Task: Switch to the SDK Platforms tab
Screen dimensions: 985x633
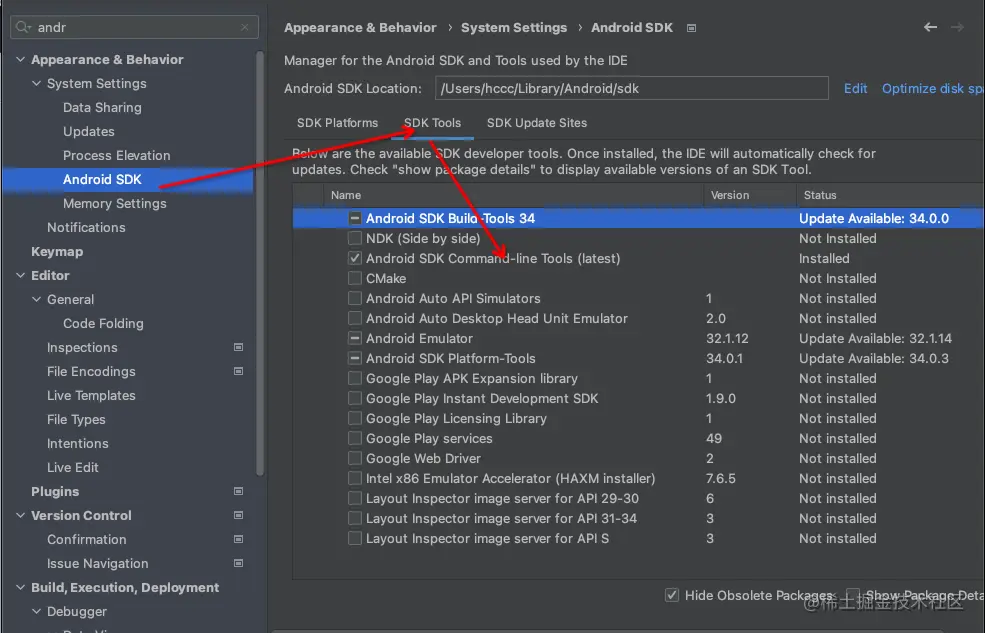Action: coord(337,123)
